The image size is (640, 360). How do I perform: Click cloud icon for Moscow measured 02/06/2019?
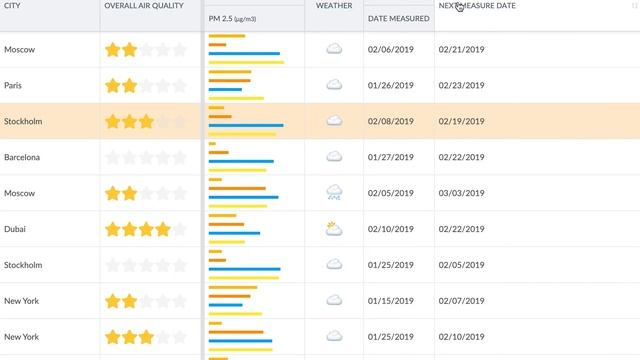334,49
